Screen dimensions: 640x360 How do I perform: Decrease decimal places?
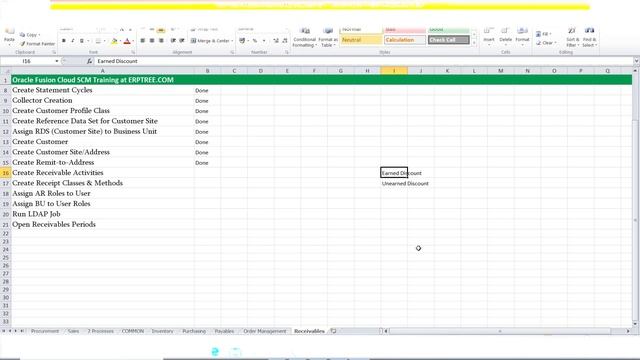(285, 41)
